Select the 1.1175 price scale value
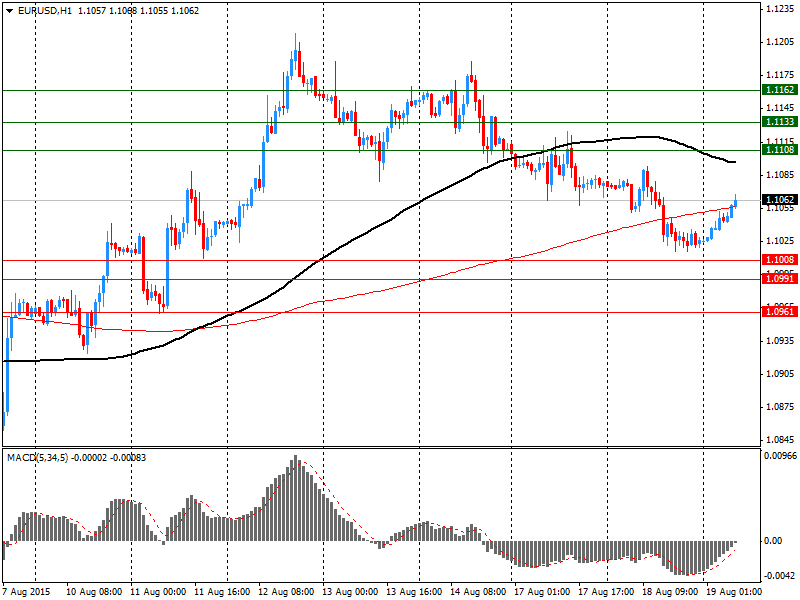Screen dimensions: 800x600 pyautogui.click(x=781, y=75)
